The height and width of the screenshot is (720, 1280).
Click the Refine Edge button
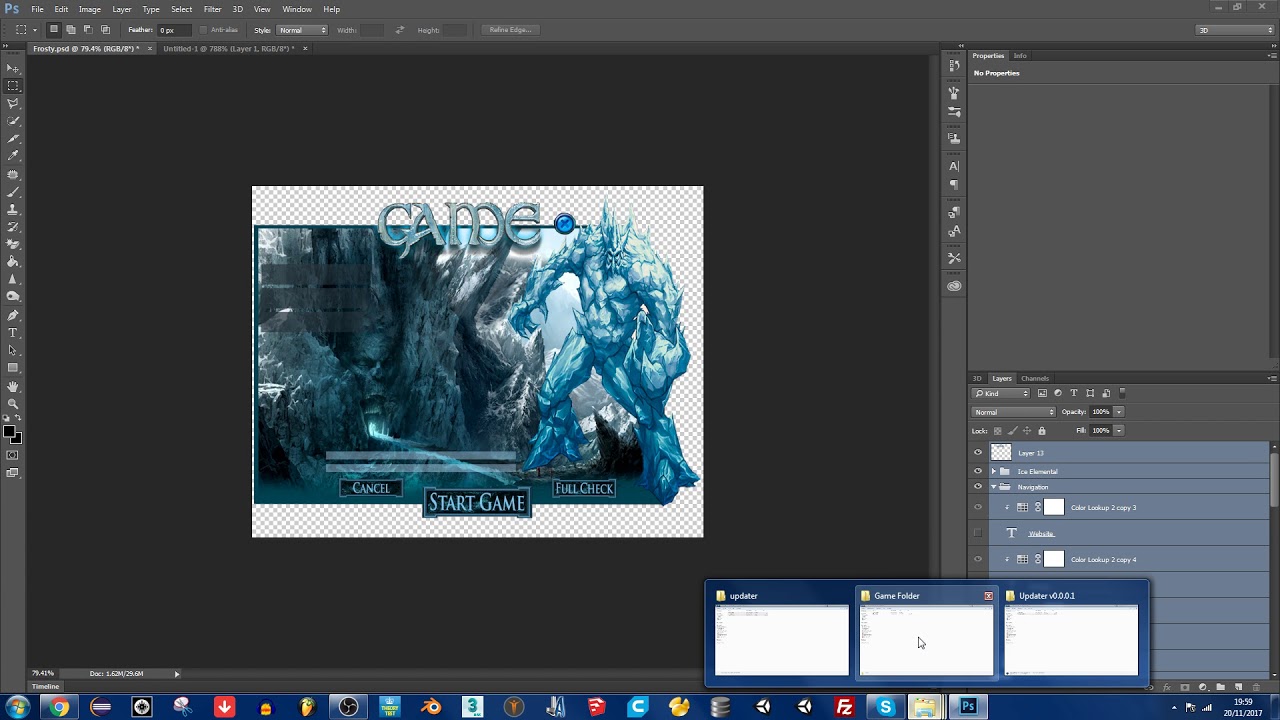(510, 30)
